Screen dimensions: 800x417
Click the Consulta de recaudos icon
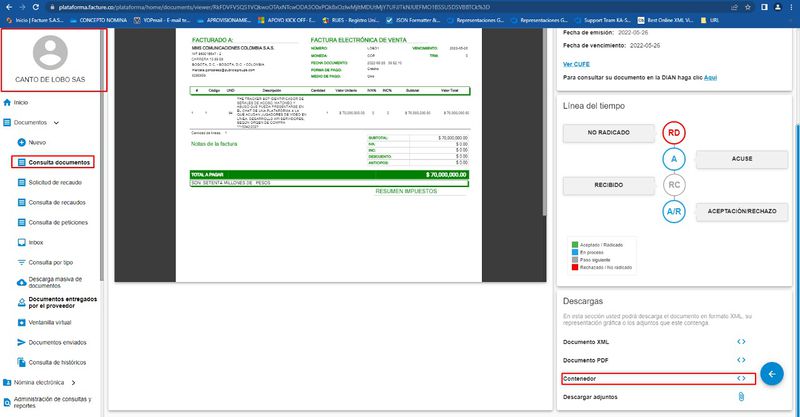pyautogui.click(x=21, y=203)
